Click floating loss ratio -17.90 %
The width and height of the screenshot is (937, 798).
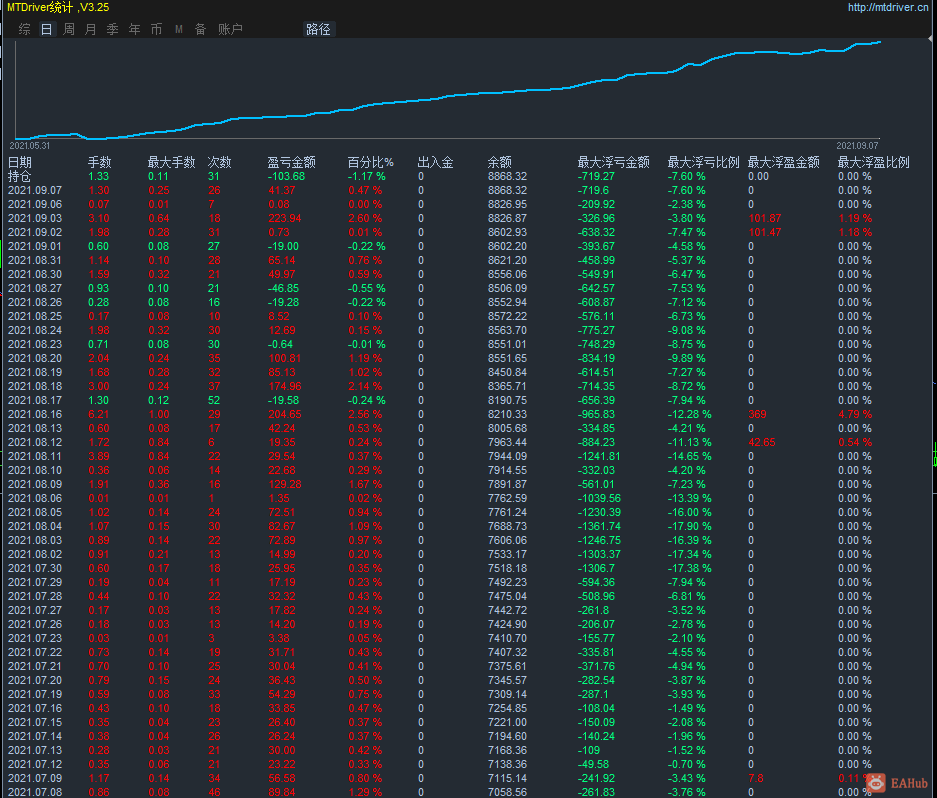(x=690, y=526)
